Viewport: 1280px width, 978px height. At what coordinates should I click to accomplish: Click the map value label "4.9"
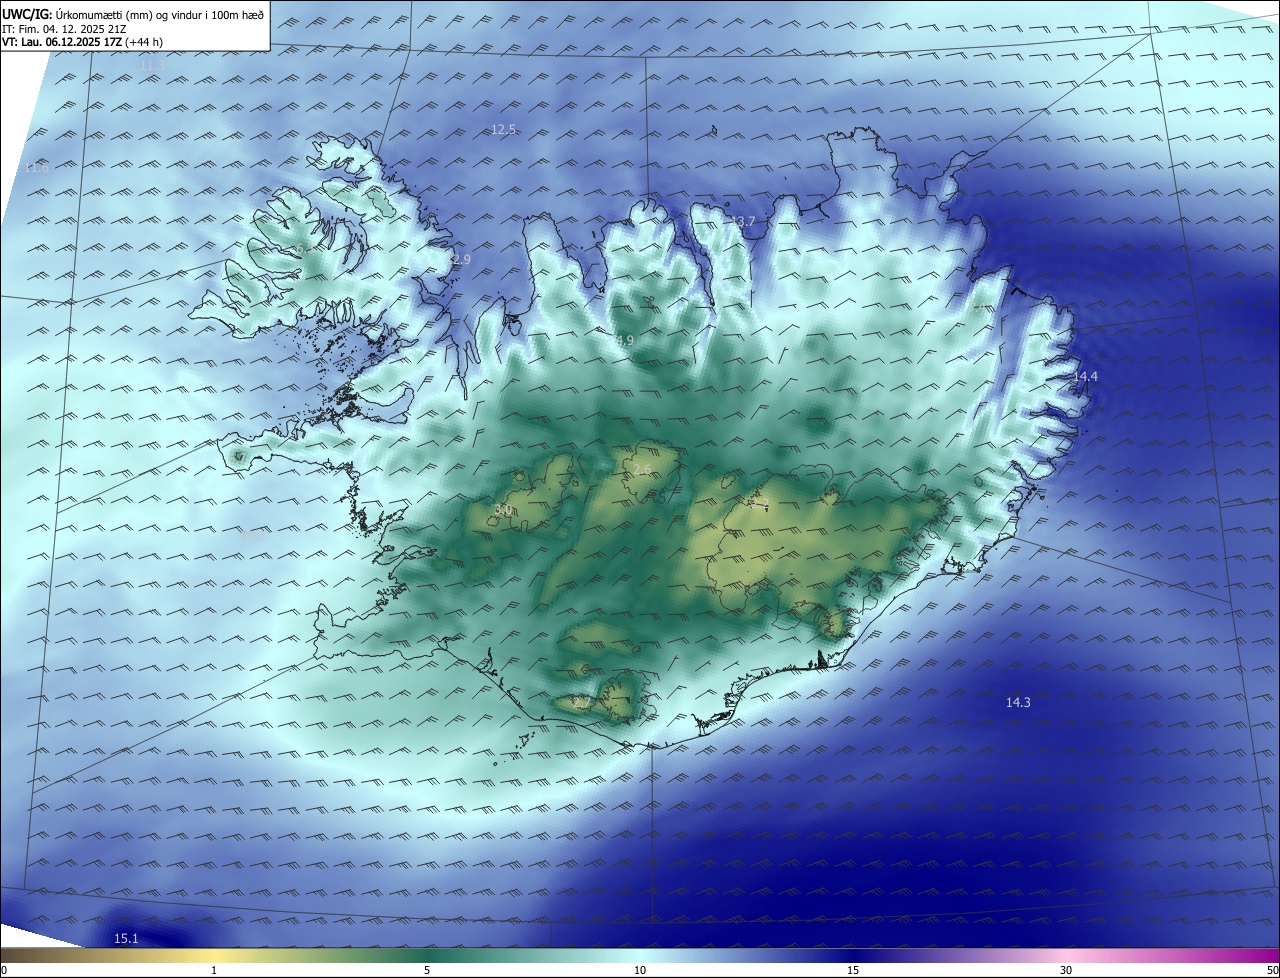[x=624, y=342]
